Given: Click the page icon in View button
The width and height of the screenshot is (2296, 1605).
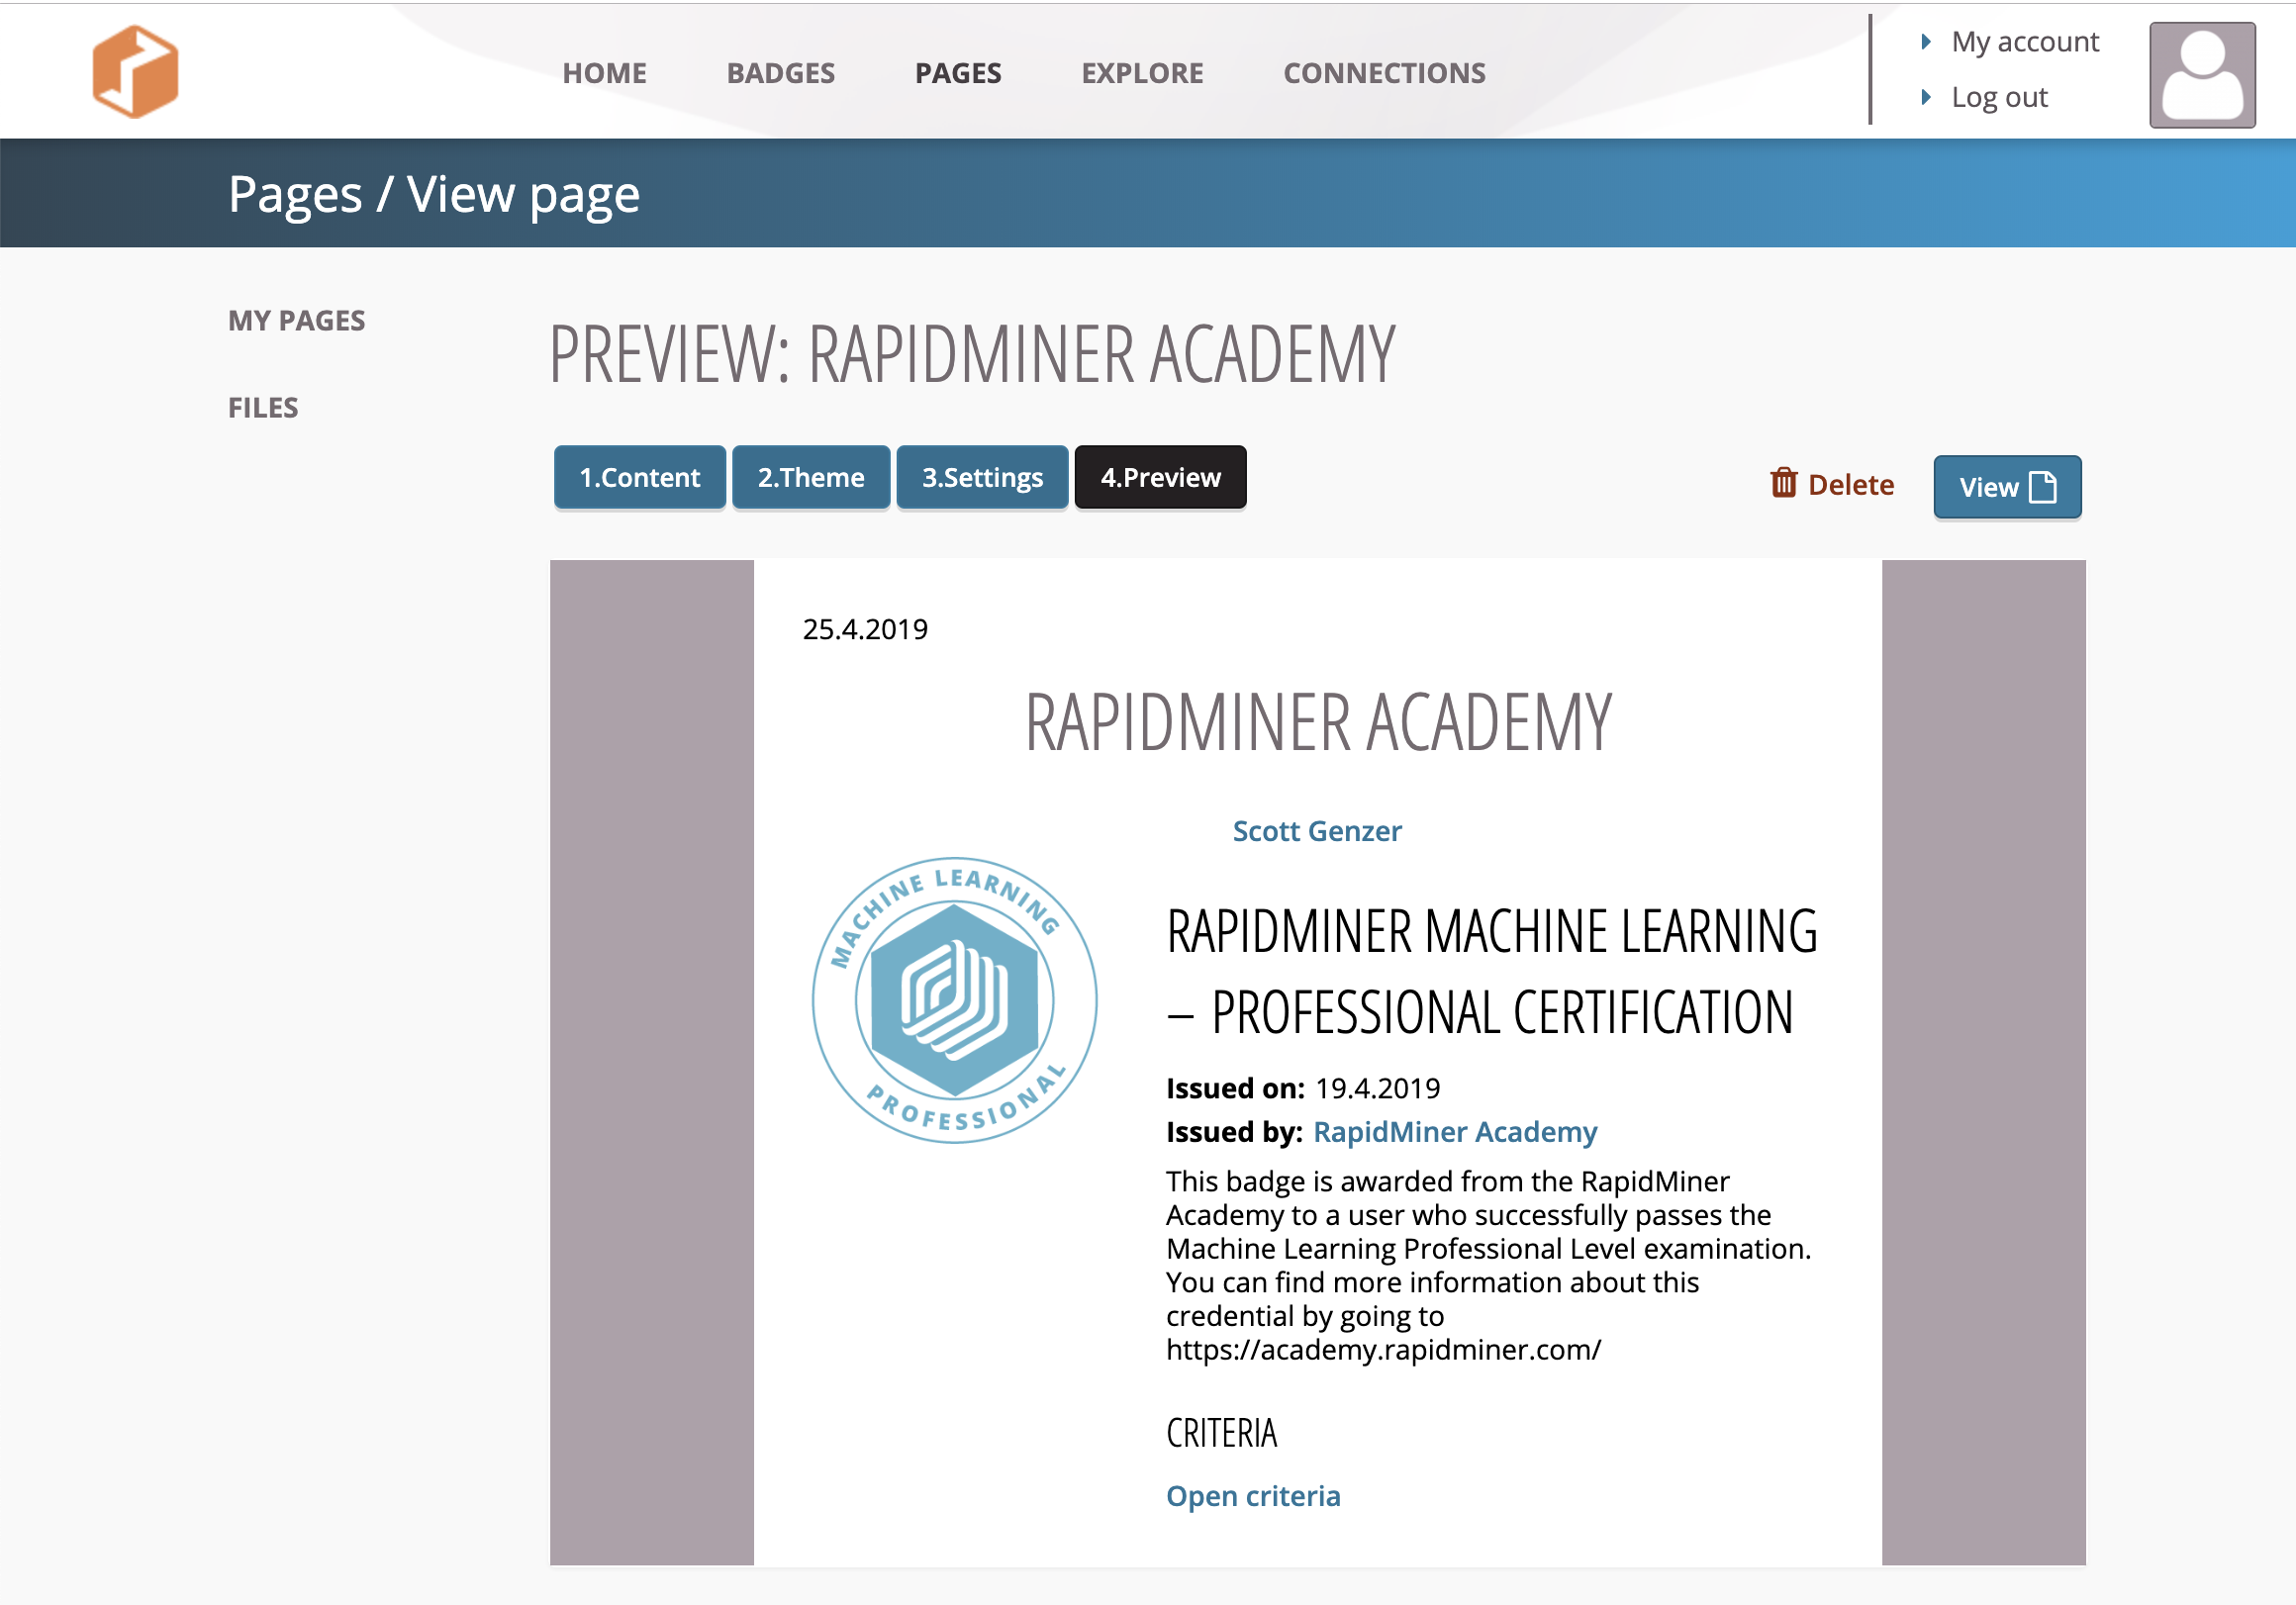Looking at the screenshot, I should pyautogui.click(x=2043, y=487).
